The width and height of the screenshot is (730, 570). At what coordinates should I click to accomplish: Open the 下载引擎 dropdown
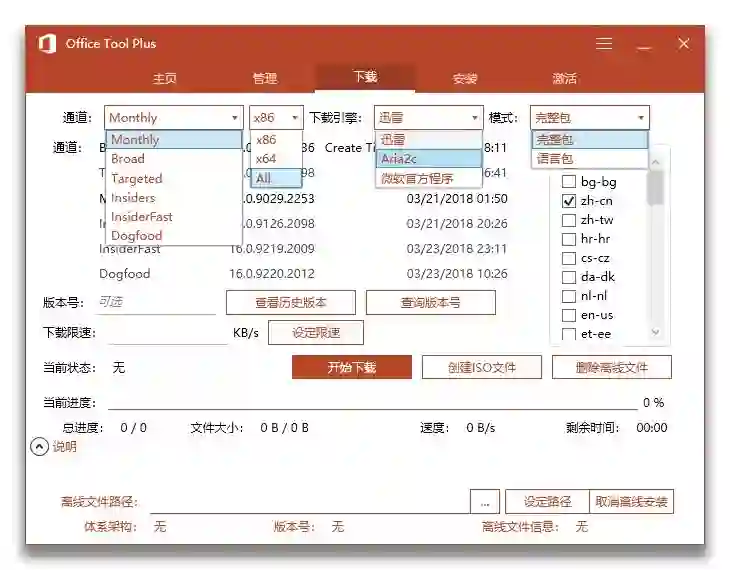point(428,117)
